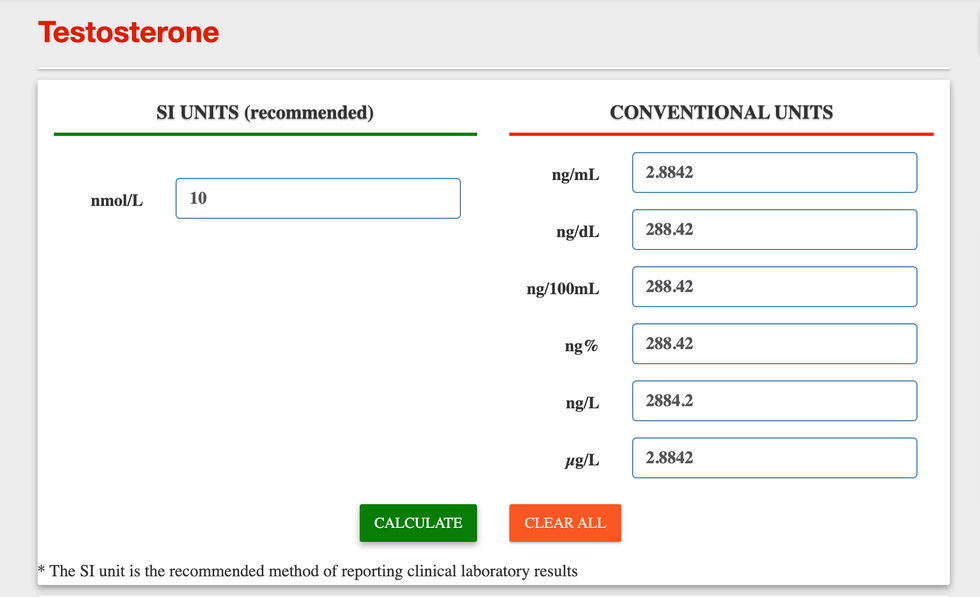This screenshot has height=597, width=980.
Task: Click the ng/L input field
Action: click(x=774, y=401)
